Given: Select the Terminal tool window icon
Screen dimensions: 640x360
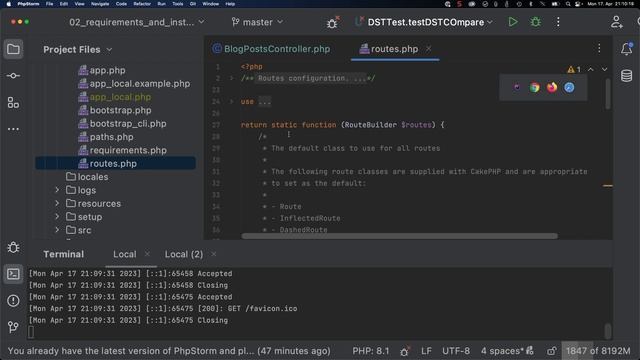Looking at the screenshot, I should point(13,274).
